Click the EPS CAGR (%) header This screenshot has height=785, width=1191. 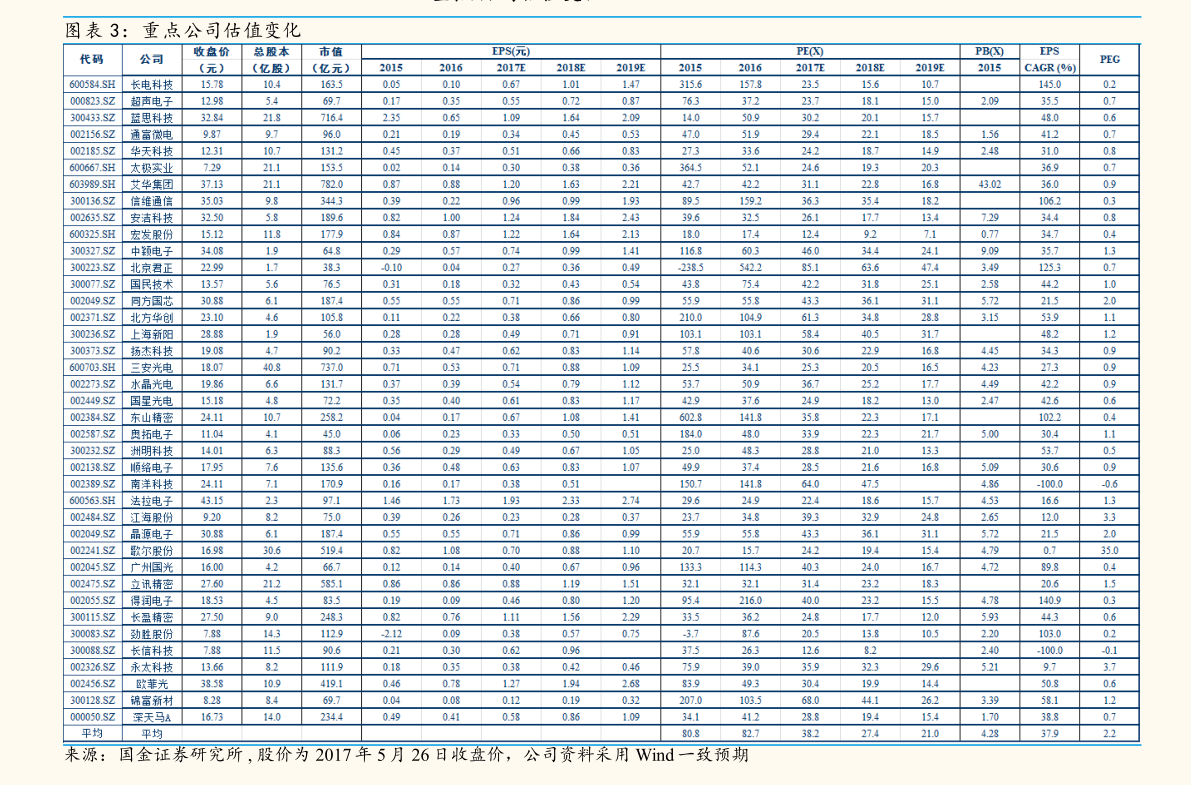click(1049, 59)
